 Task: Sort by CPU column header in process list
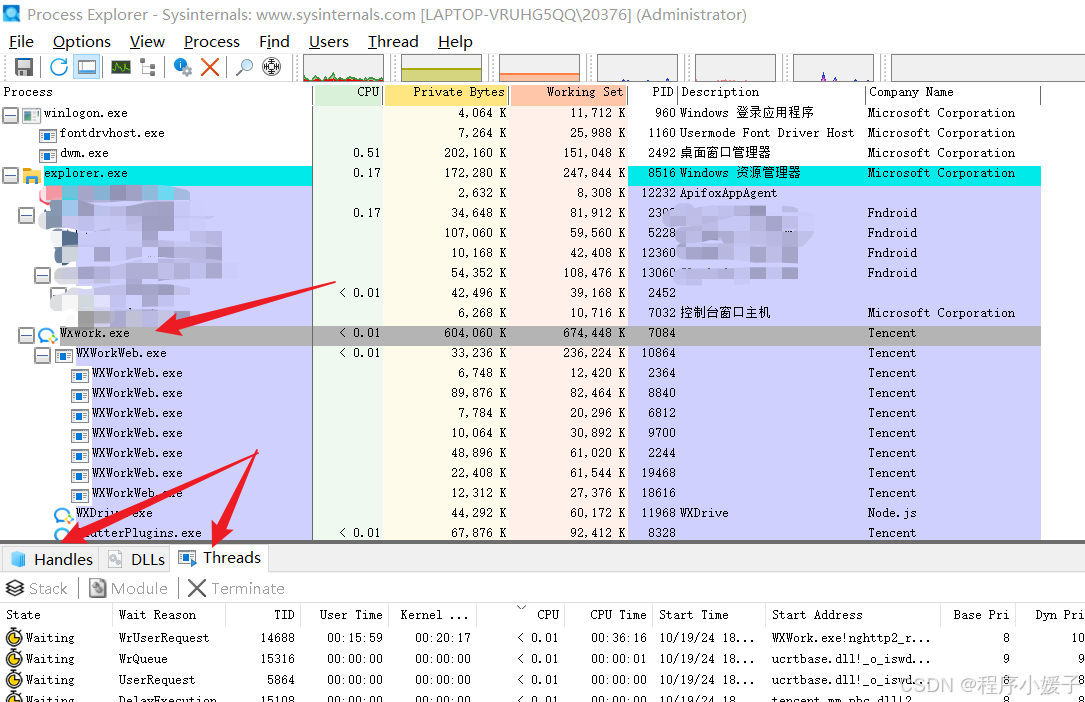point(348,92)
